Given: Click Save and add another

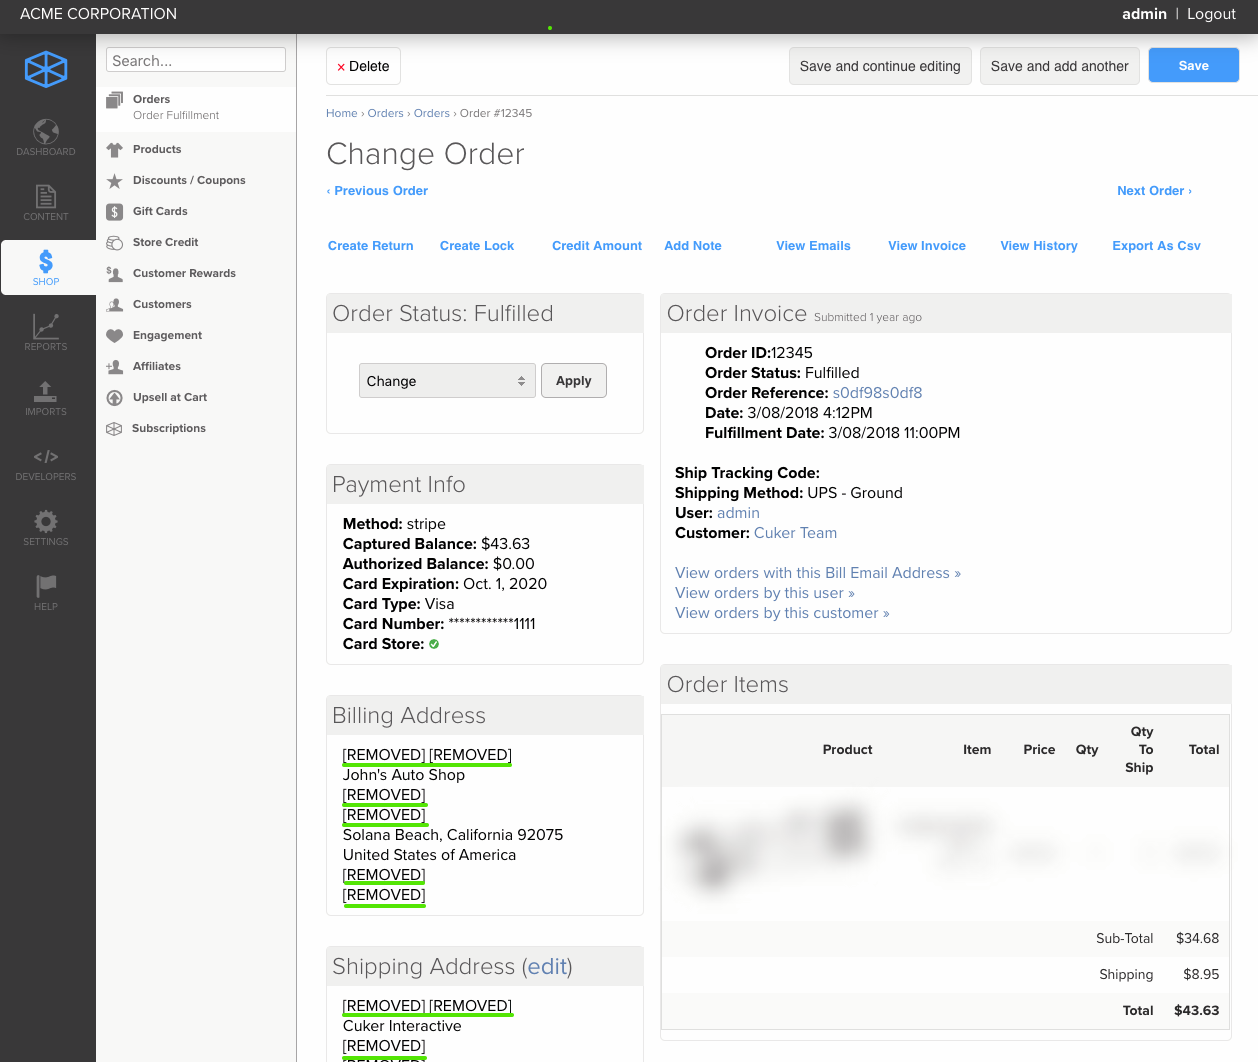Looking at the screenshot, I should [1060, 66].
